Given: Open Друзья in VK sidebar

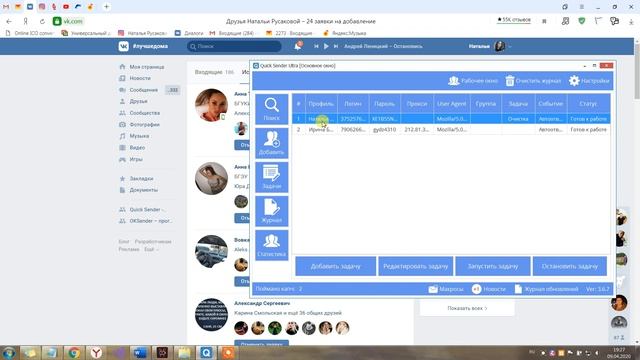Looking at the screenshot, I should [x=133, y=101].
